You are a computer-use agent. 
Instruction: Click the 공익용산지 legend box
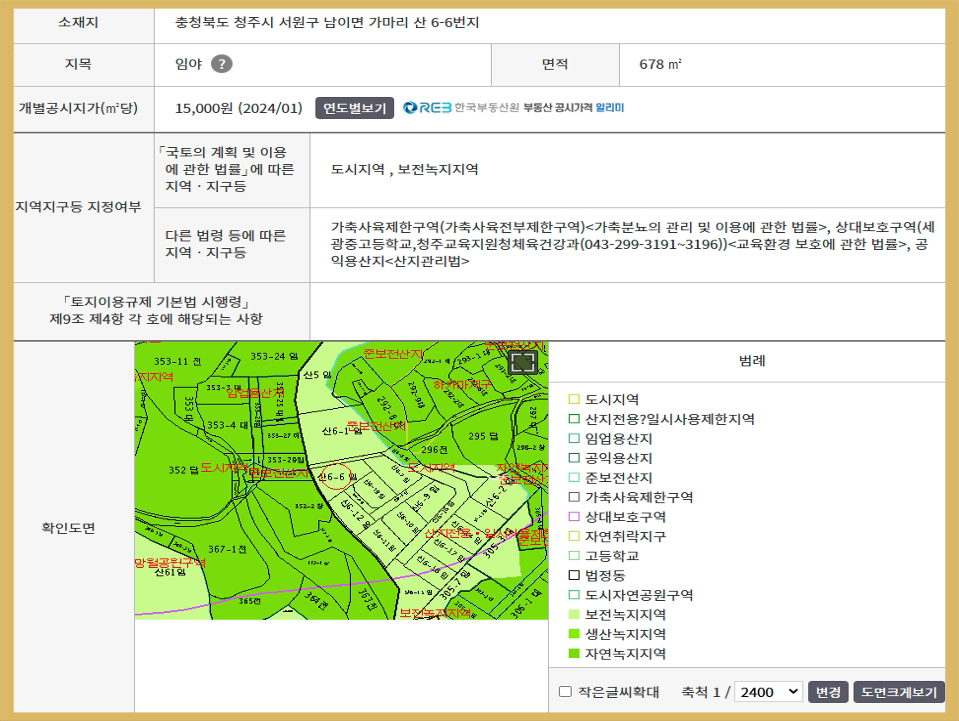(574, 458)
